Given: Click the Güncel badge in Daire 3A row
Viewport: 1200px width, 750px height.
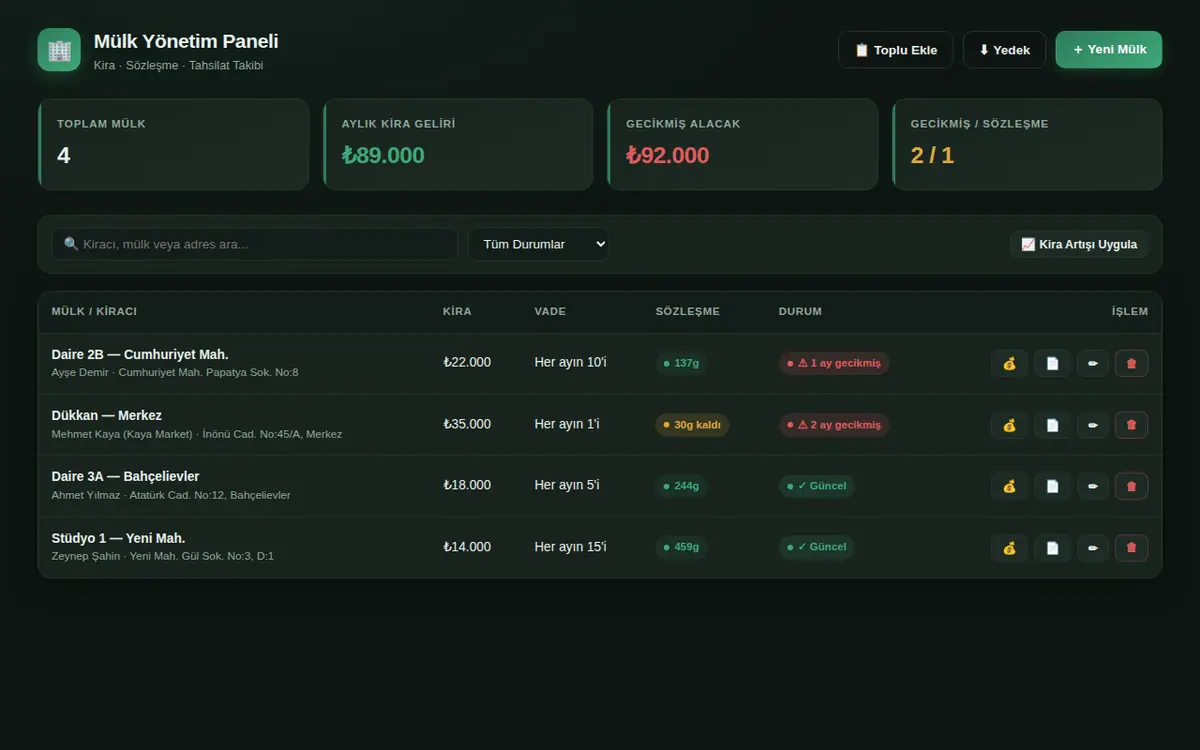Looking at the screenshot, I should pos(816,486).
